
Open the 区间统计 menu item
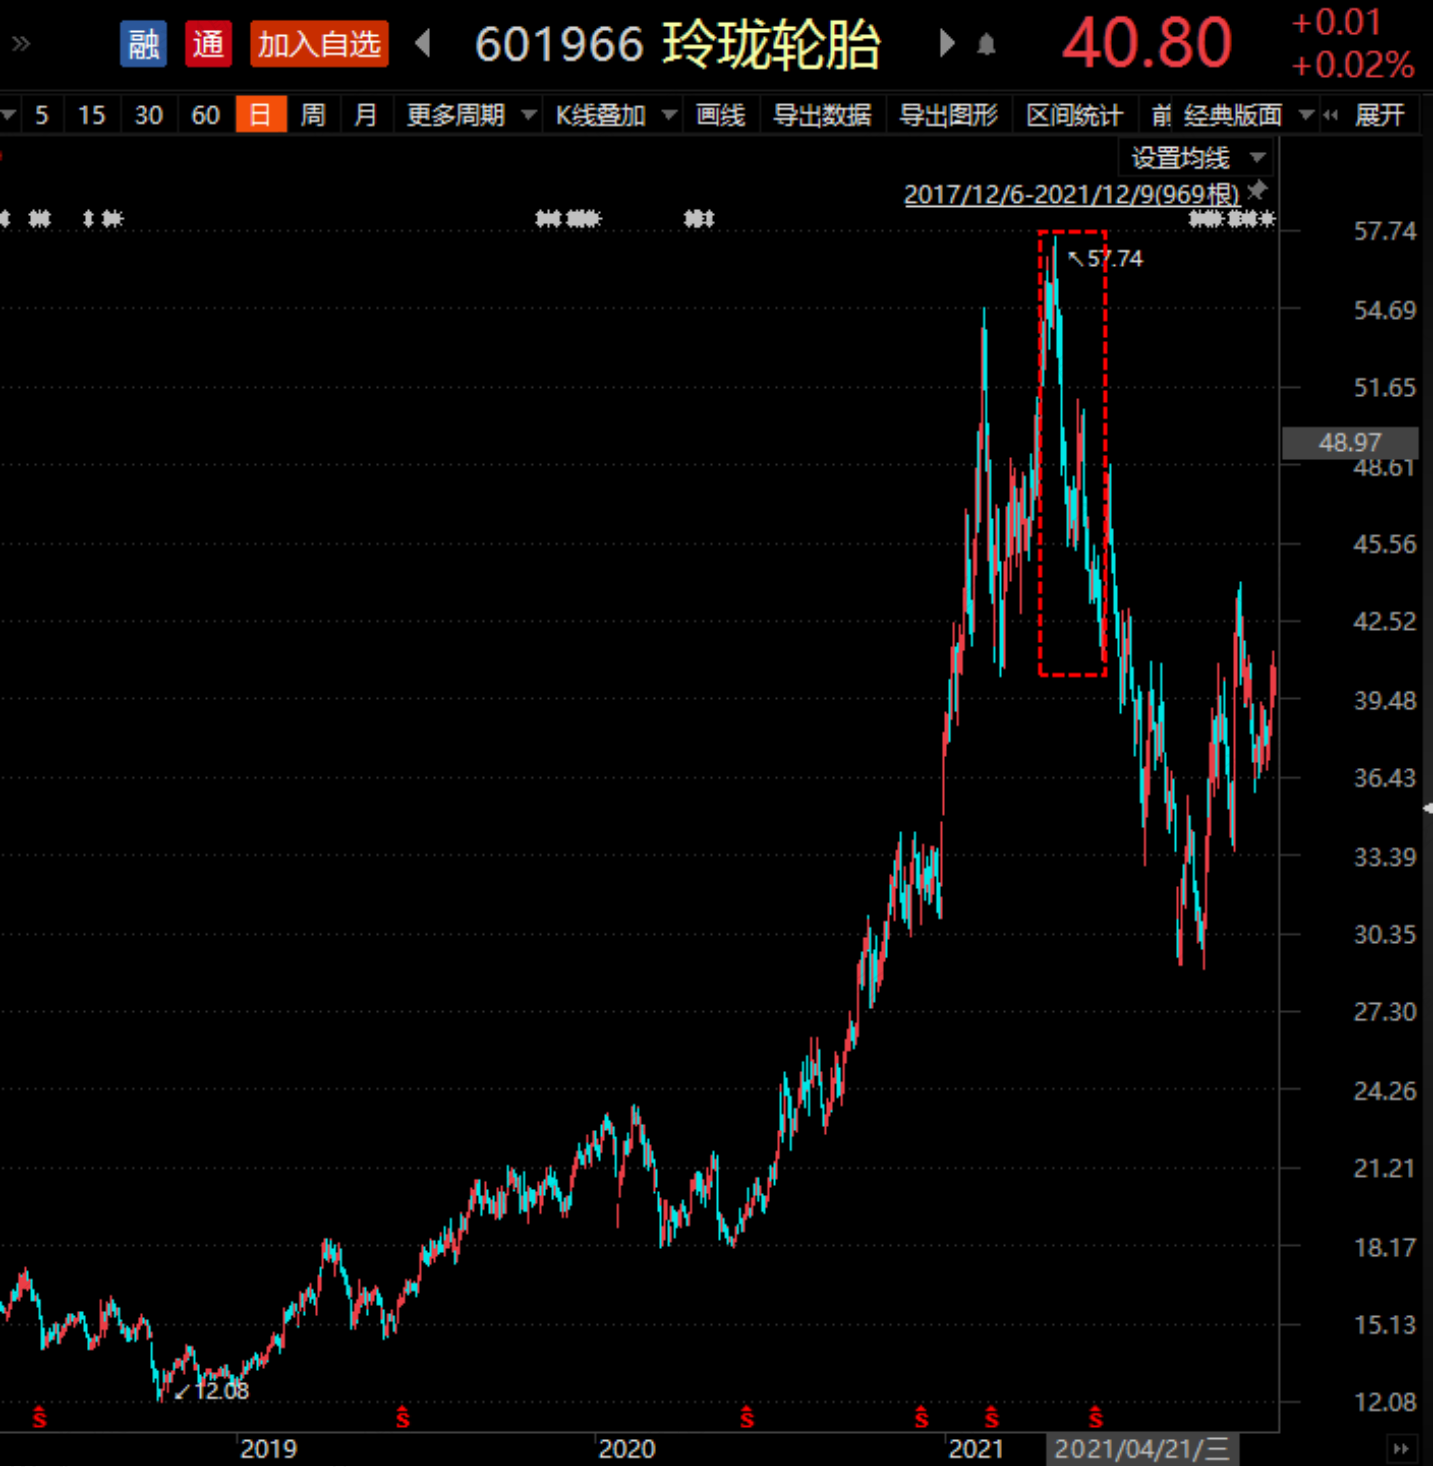1074,115
